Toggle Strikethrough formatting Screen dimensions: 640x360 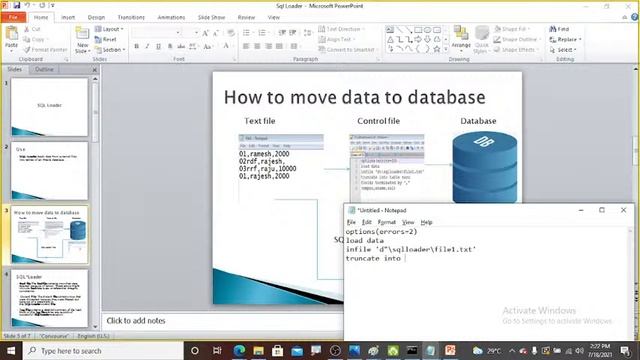pyautogui.click(x=181, y=46)
